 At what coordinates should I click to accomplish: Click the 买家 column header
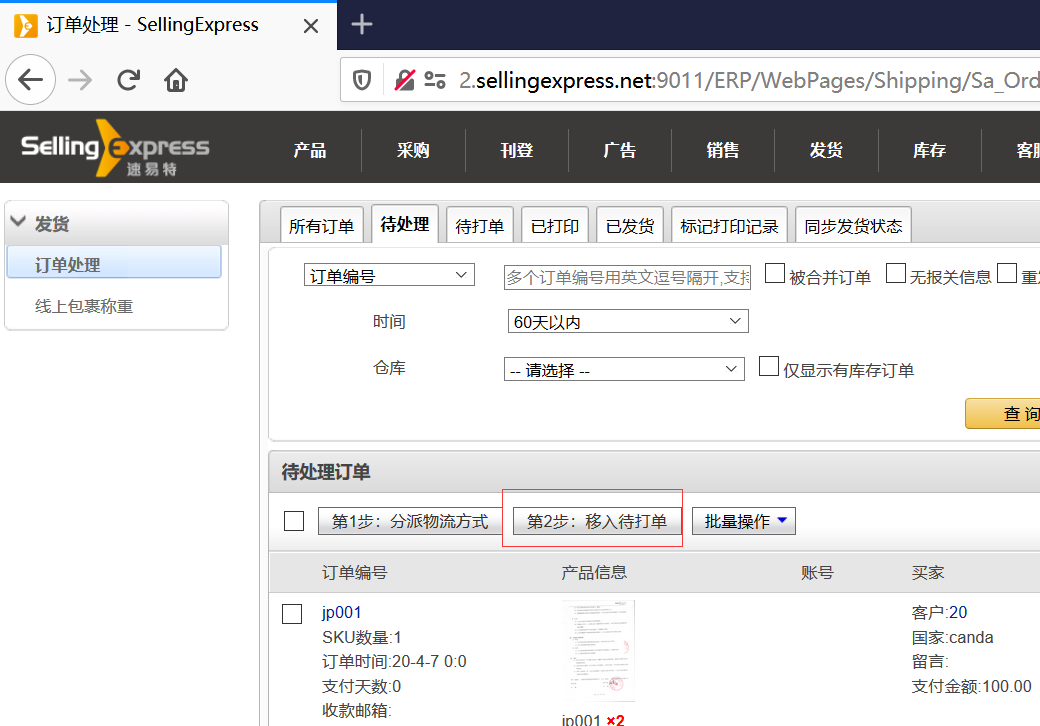coord(927,572)
